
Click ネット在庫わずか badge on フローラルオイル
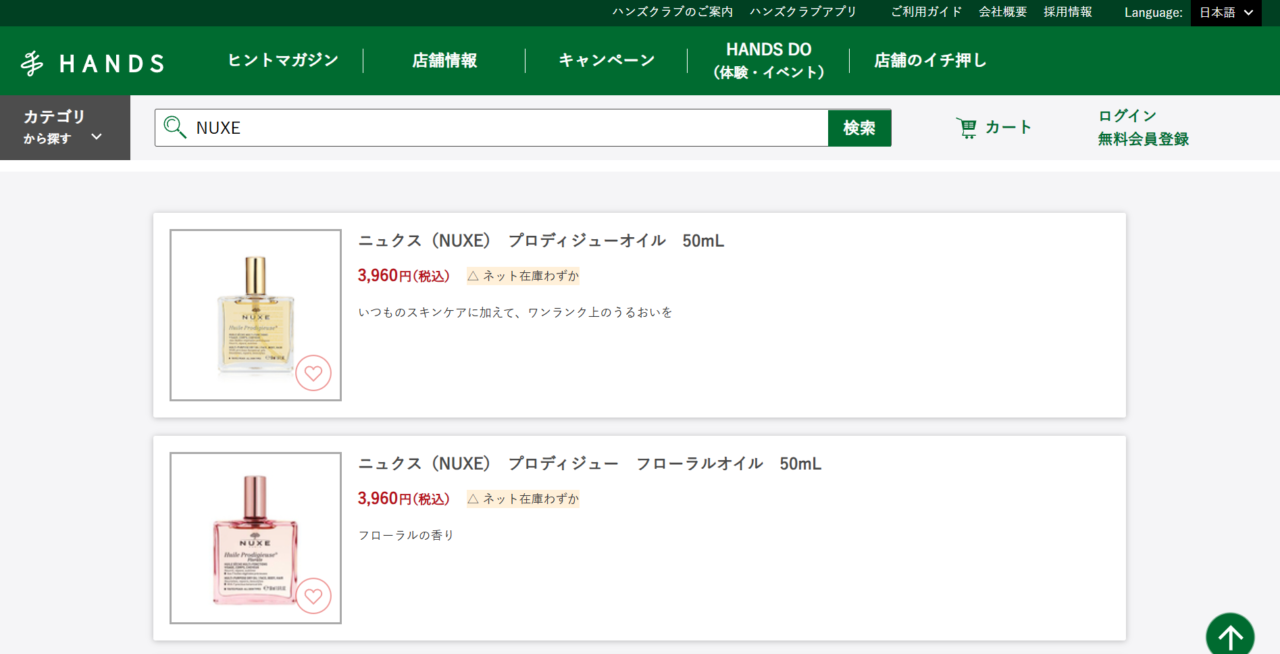tap(523, 498)
